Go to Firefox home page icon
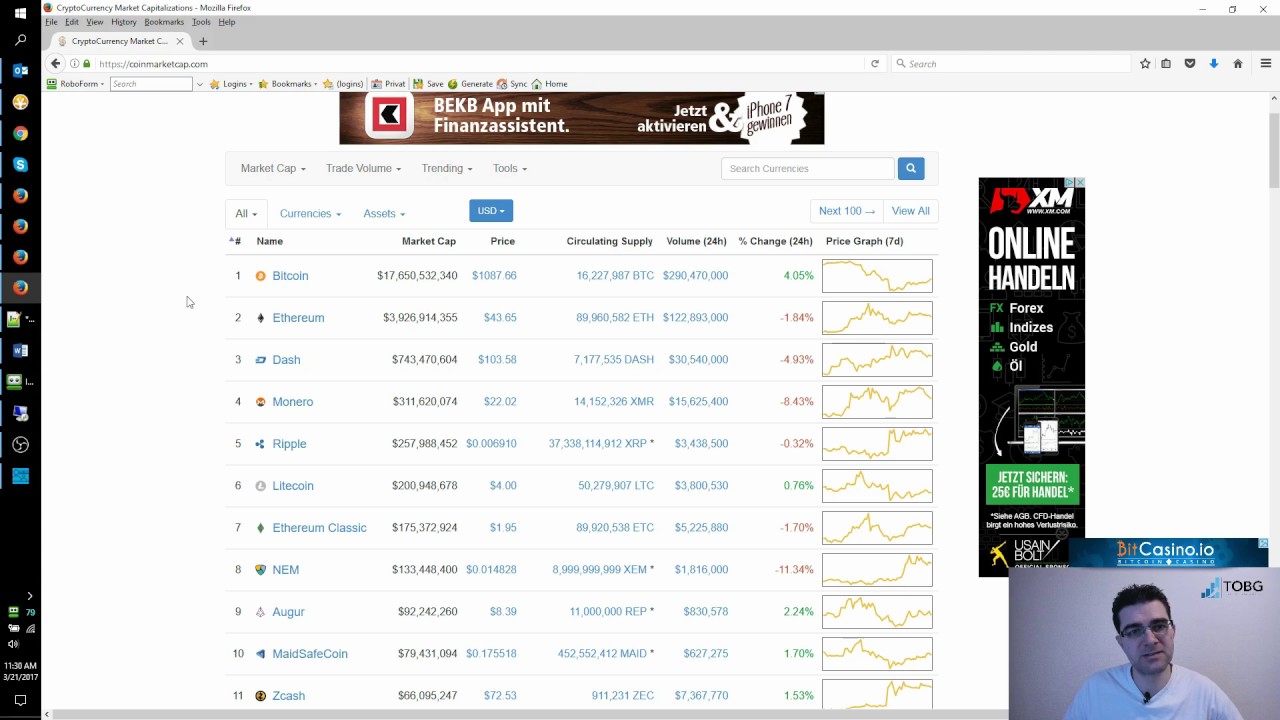1280x720 pixels. [1237, 63]
